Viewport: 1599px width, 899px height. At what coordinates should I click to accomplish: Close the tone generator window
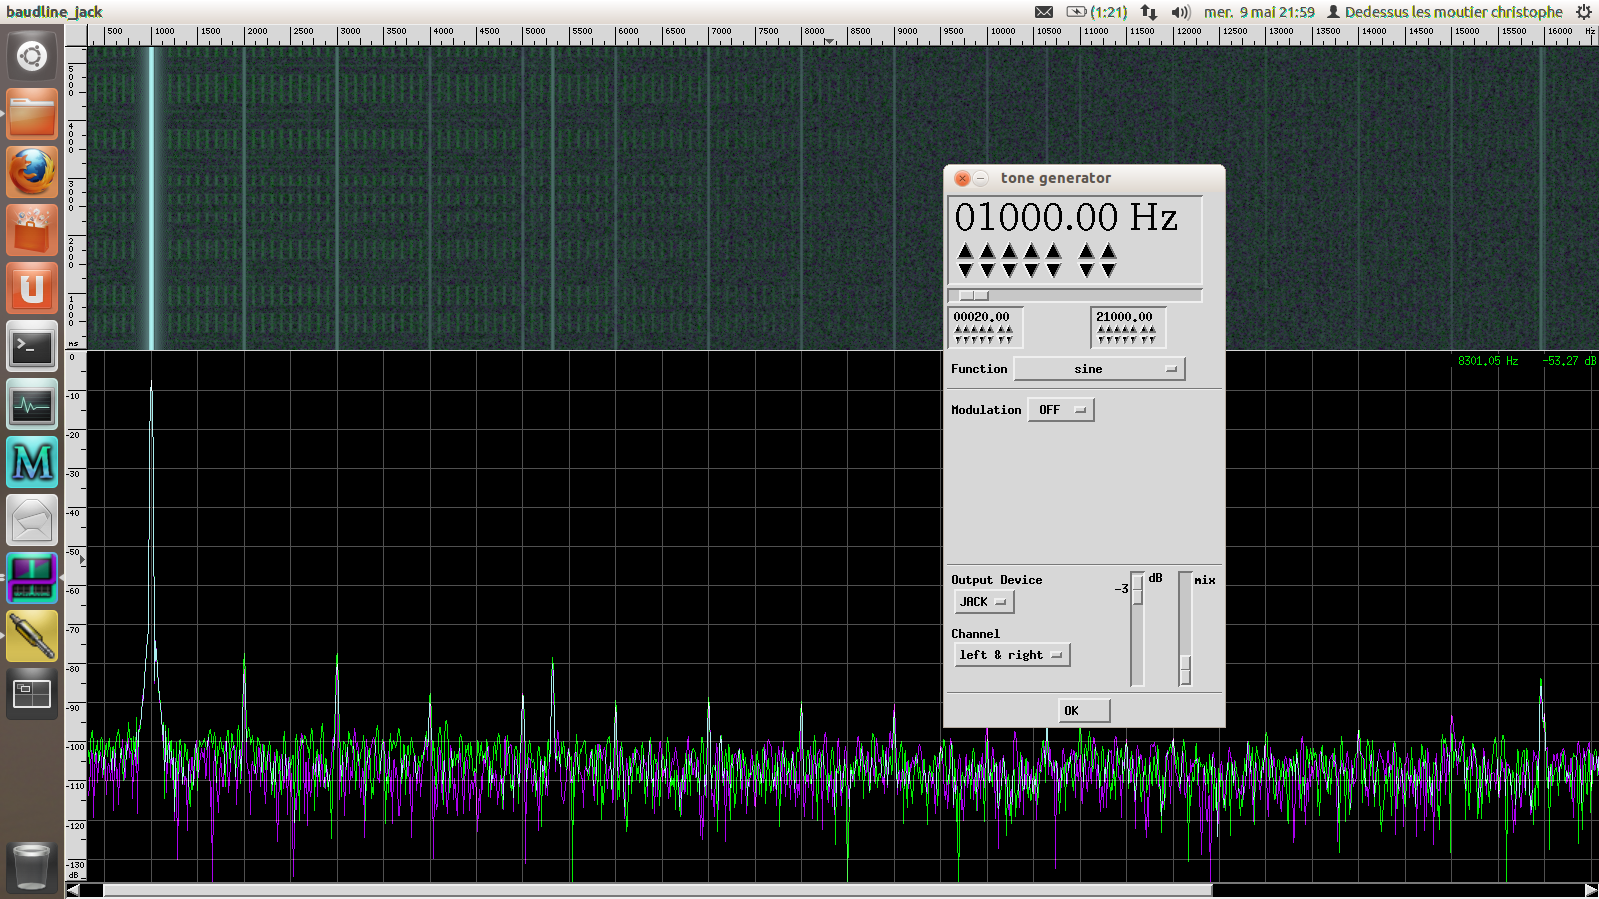pos(962,178)
